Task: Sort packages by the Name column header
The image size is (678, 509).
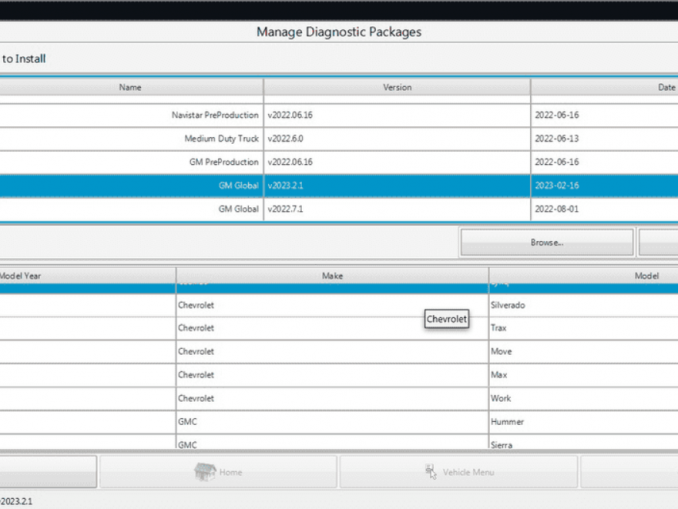Action: [130, 88]
